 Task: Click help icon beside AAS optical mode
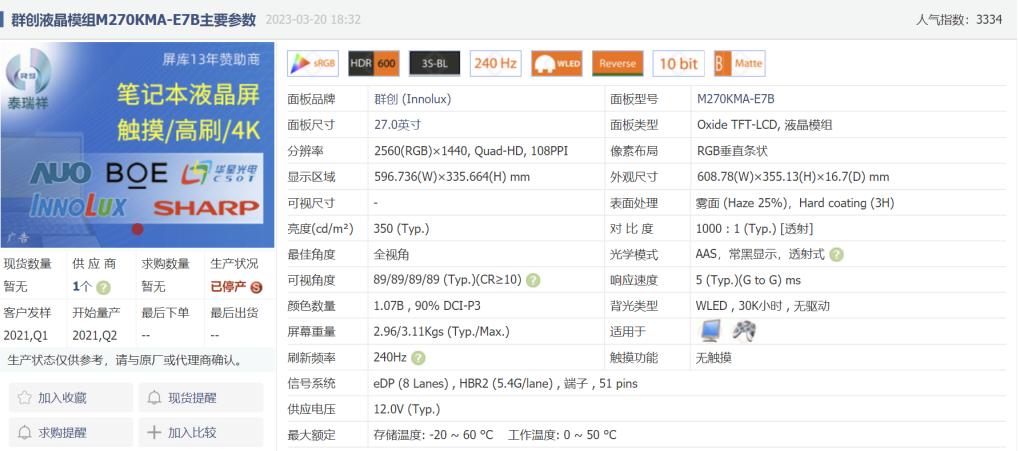836,254
